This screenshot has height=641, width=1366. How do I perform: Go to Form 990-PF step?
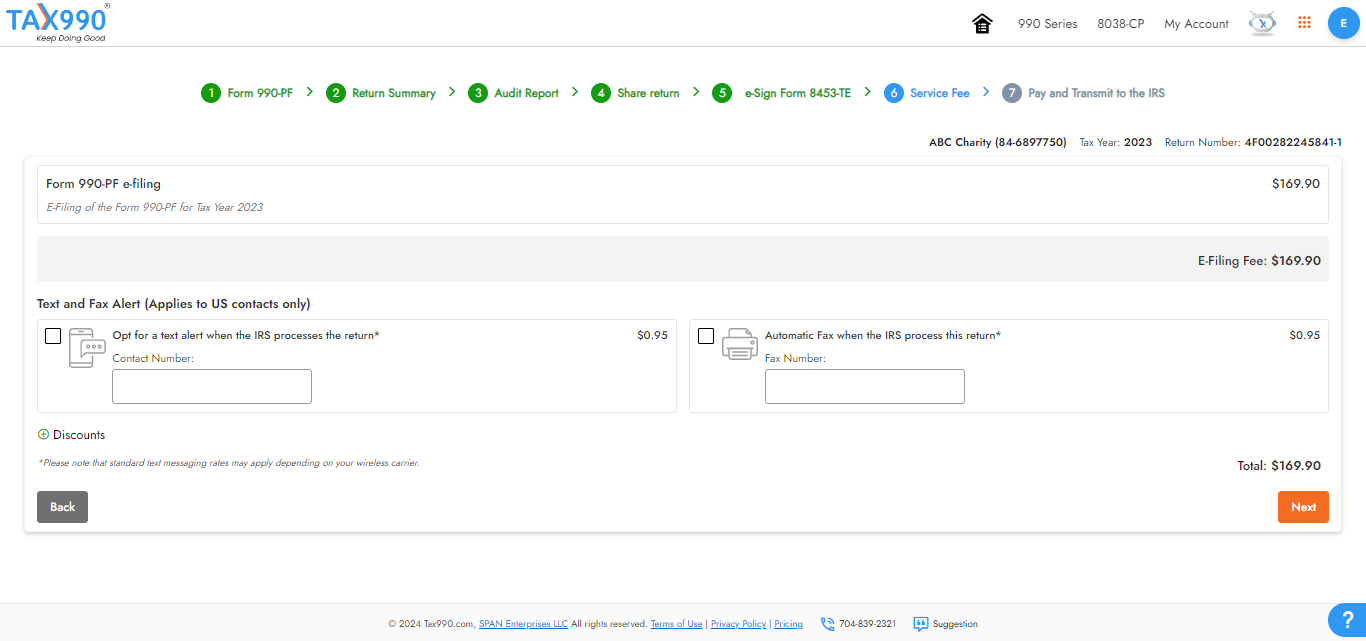(x=260, y=93)
